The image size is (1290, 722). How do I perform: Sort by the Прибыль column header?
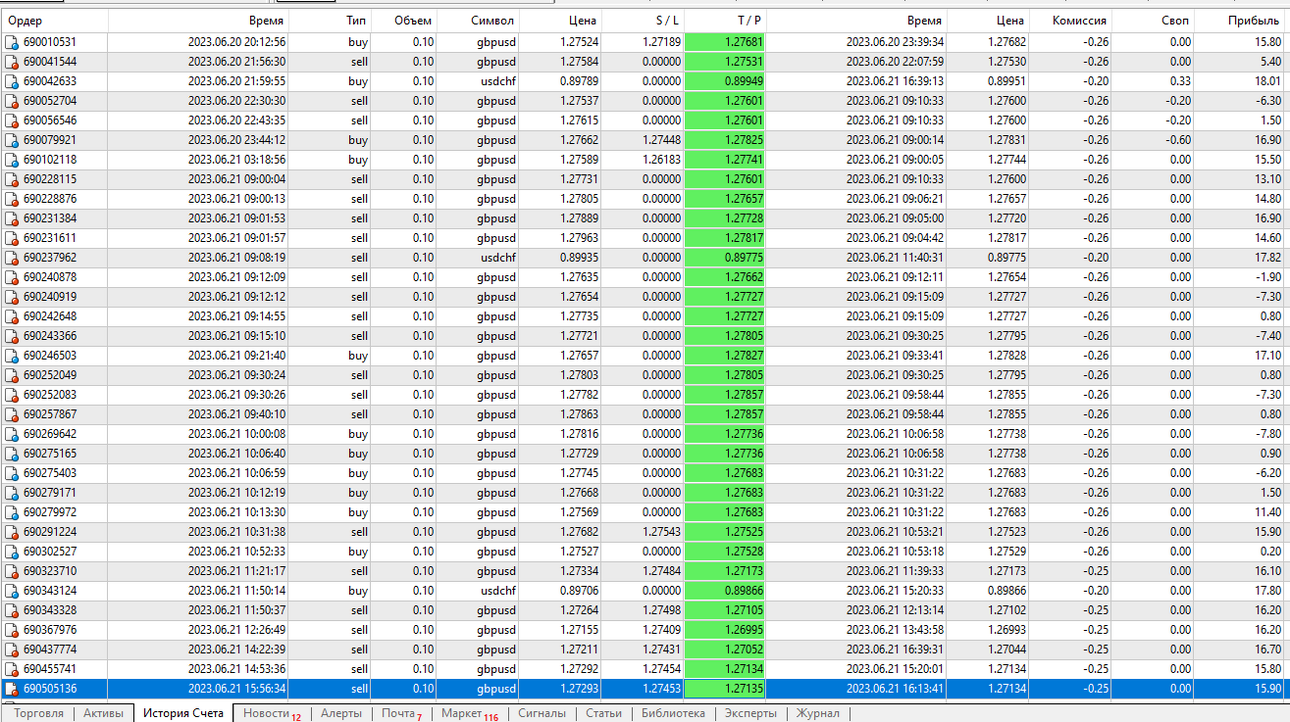tap(1241, 20)
